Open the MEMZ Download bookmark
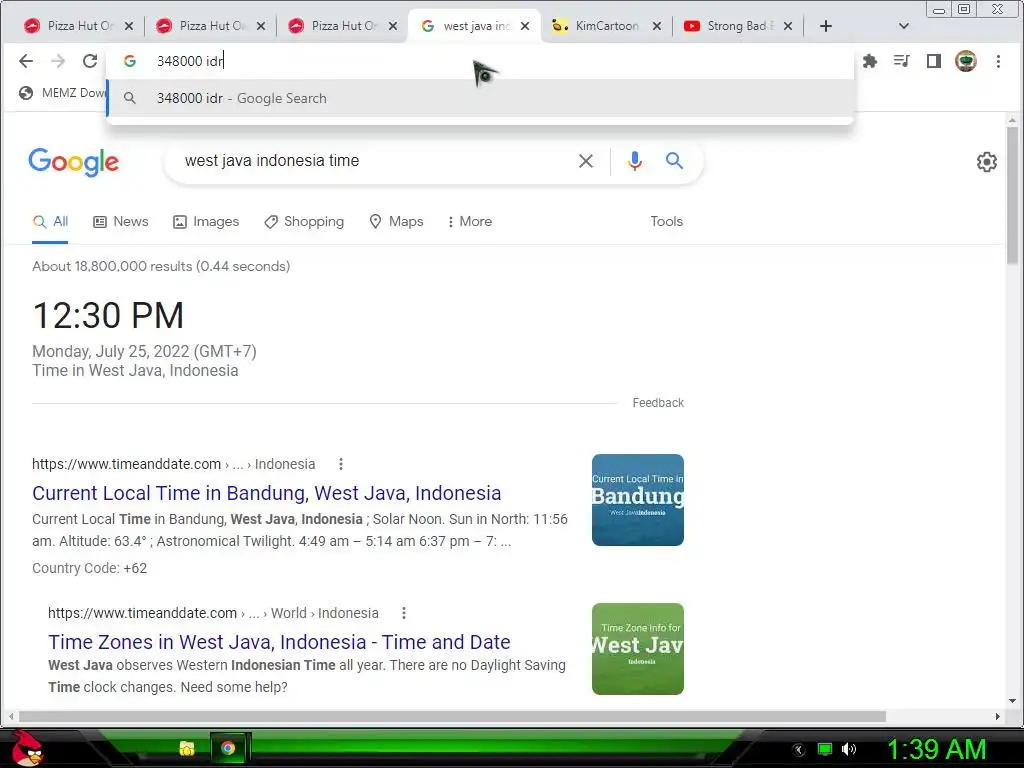This screenshot has height=768, width=1024. coord(63,93)
